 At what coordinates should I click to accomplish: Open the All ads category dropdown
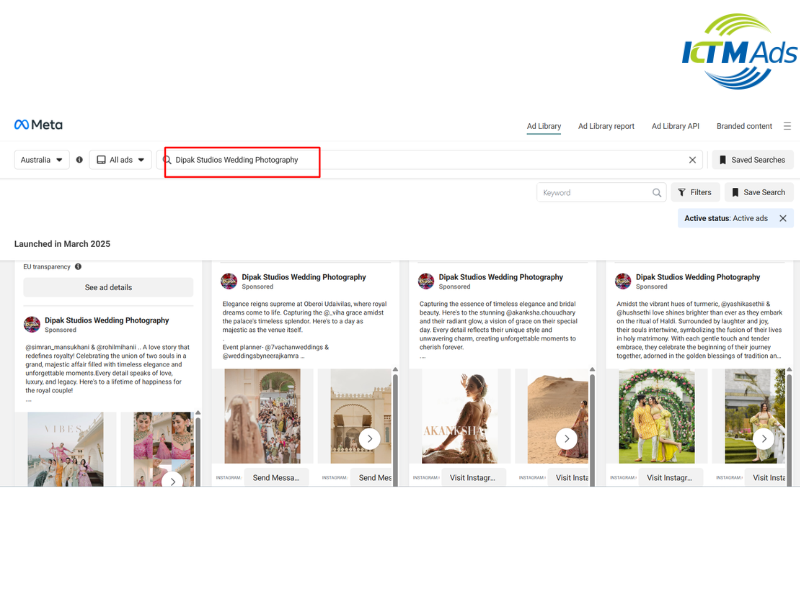click(120, 160)
